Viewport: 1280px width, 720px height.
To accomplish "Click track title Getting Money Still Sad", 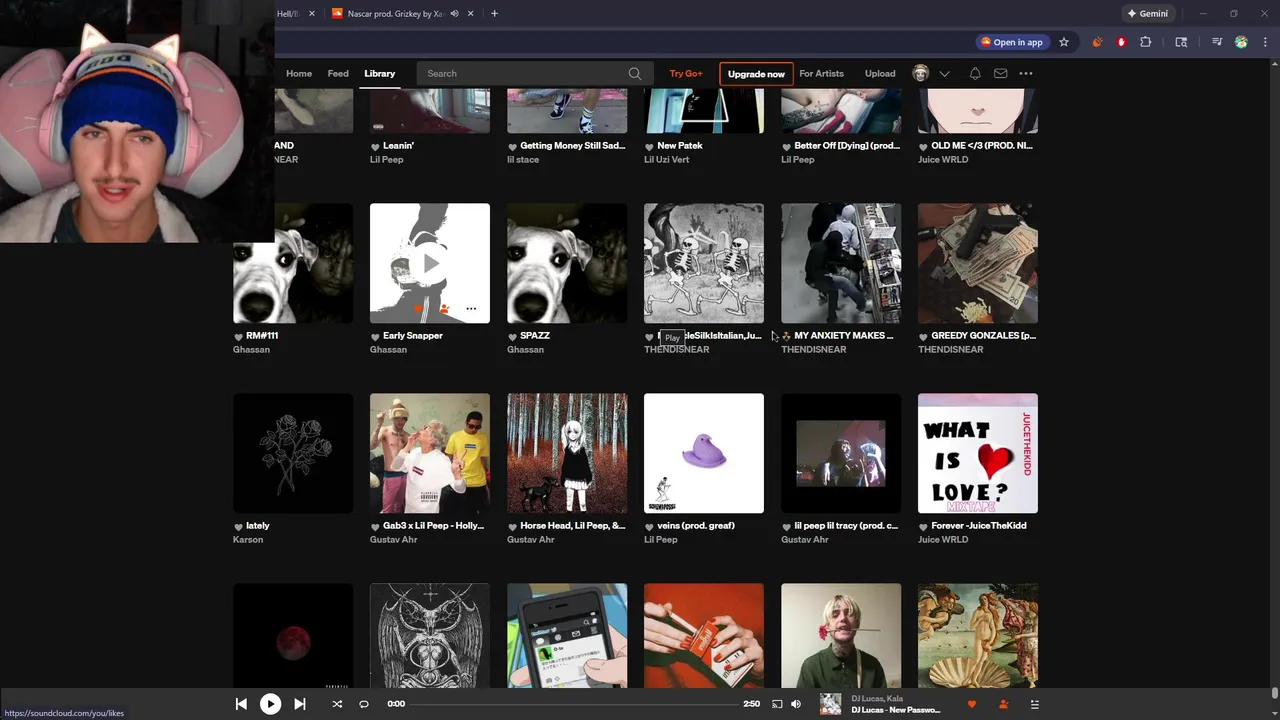I will [x=573, y=146].
